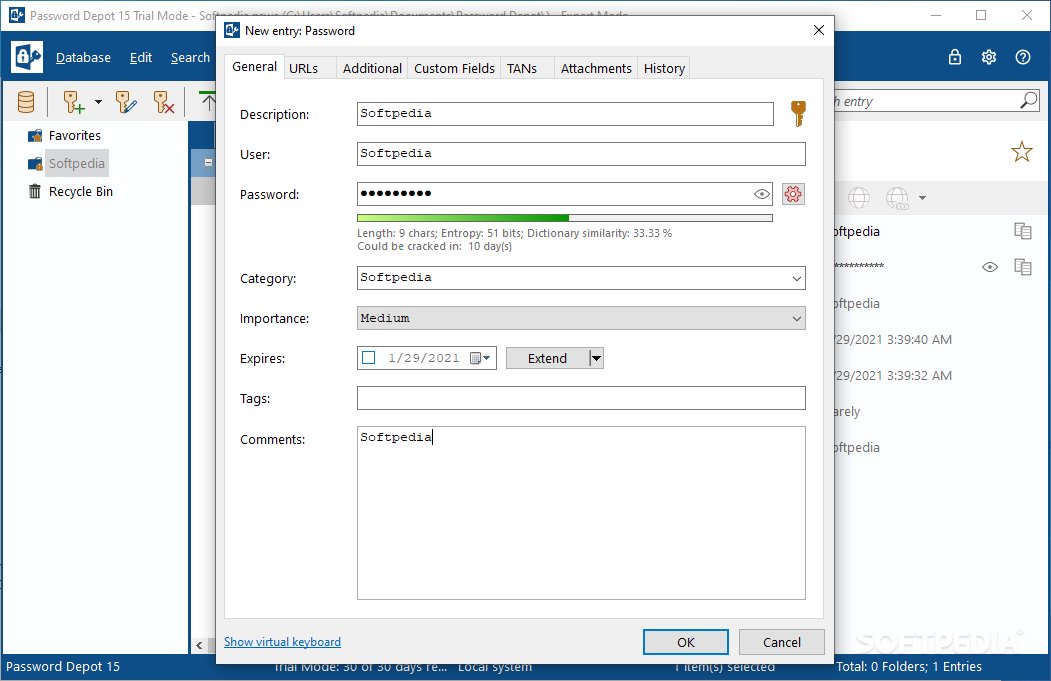
Task: Click the User input field
Action: point(581,154)
